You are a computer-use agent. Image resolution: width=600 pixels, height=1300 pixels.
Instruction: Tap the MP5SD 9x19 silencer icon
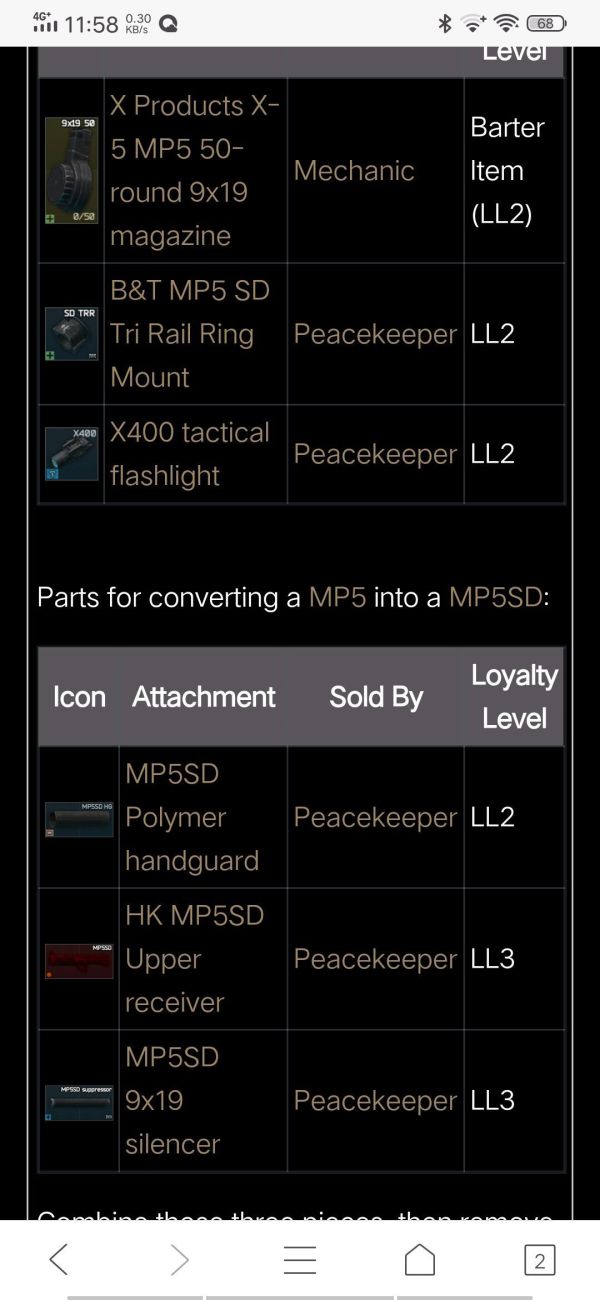(x=79, y=1101)
